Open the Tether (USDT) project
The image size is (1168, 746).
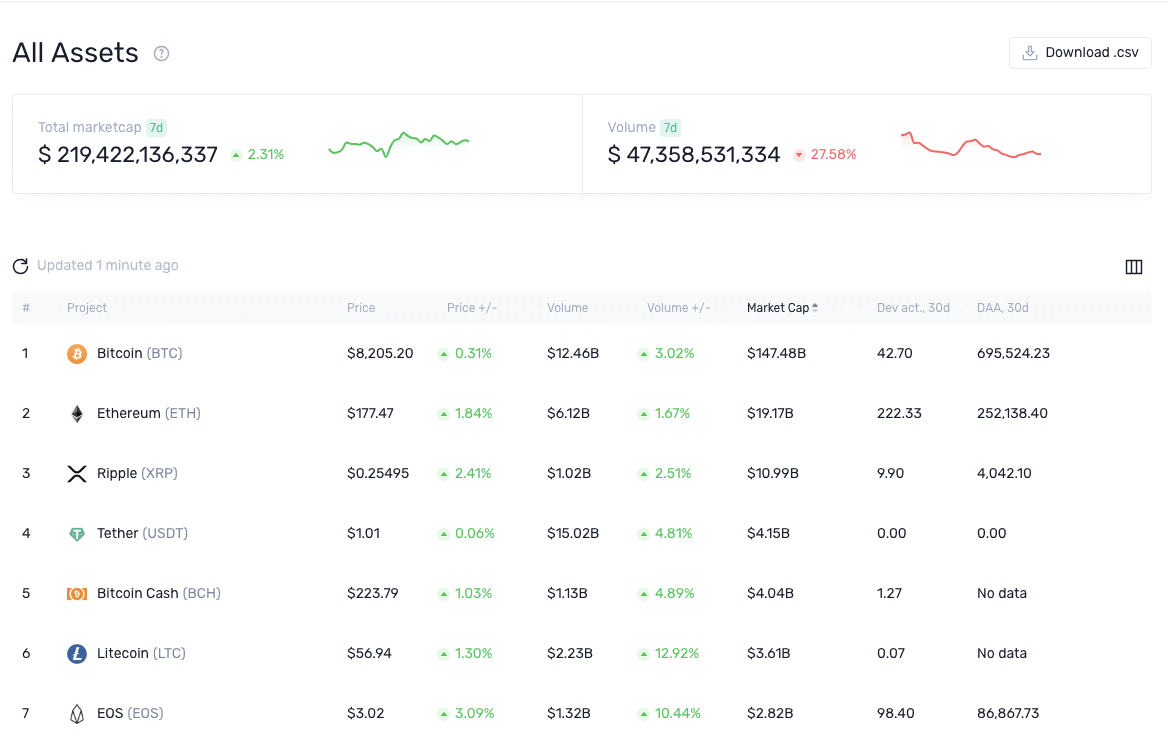(x=142, y=534)
